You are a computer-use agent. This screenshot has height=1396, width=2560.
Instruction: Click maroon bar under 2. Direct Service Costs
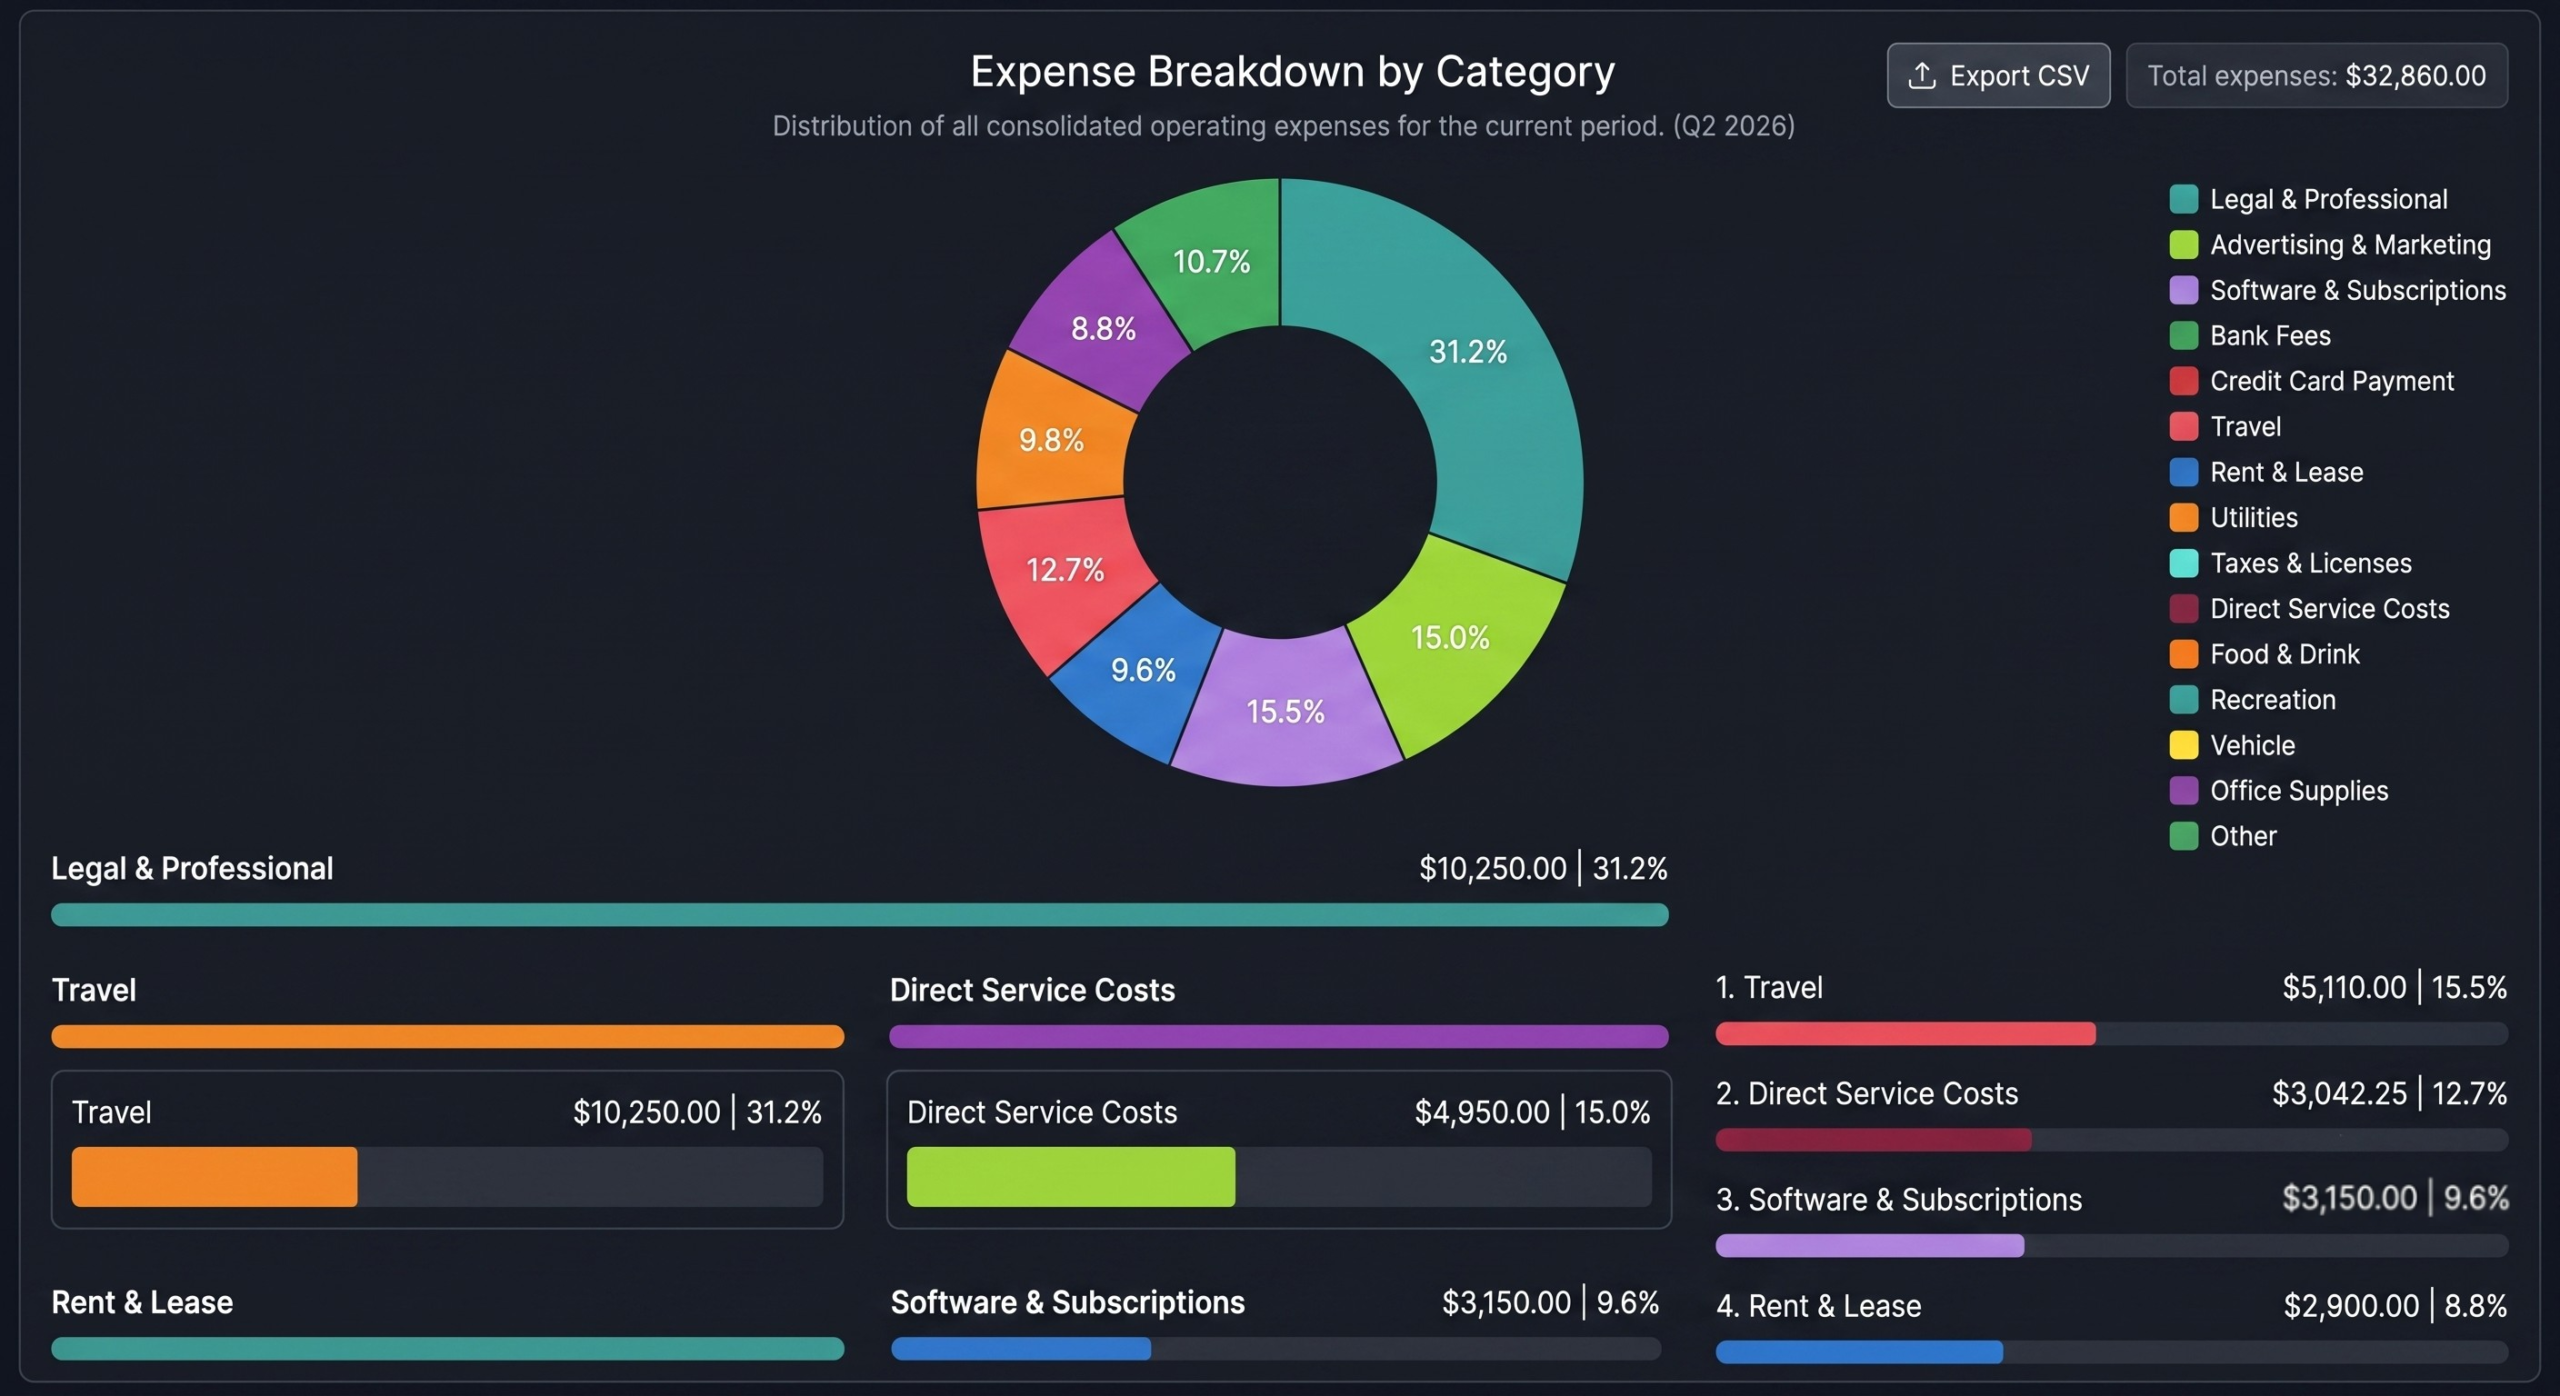click(x=1874, y=1140)
